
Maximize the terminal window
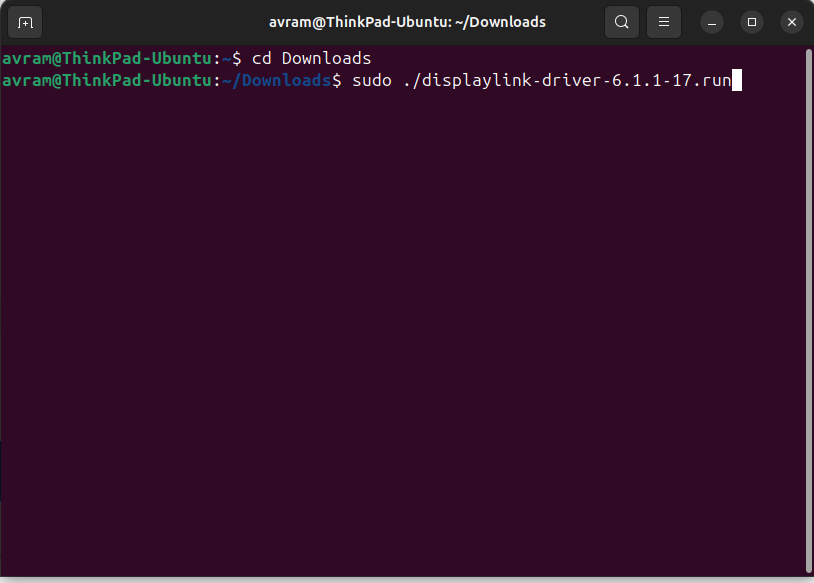[x=752, y=22]
